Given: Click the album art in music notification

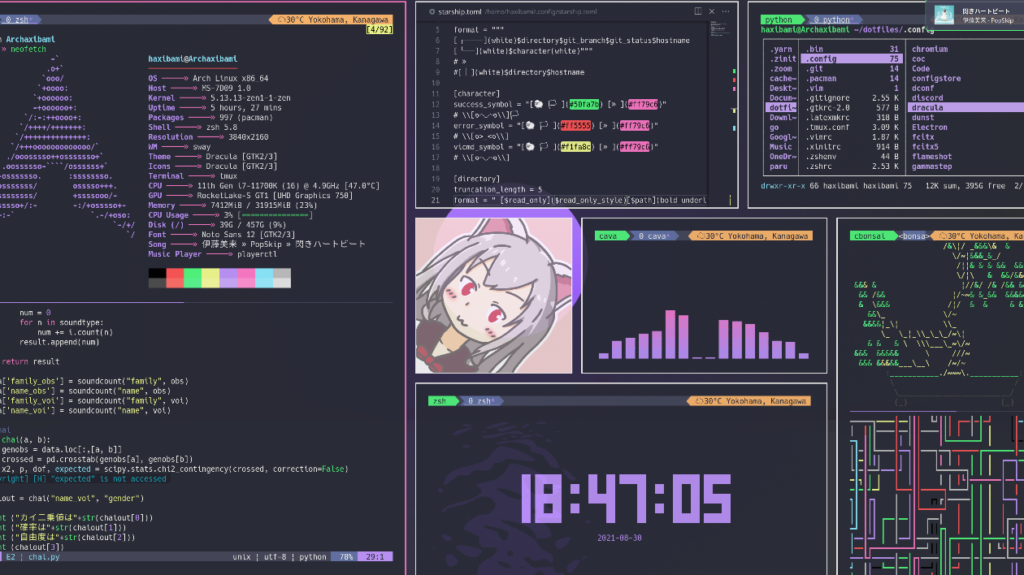Looking at the screenshot, I should click(x=944, y=14).
